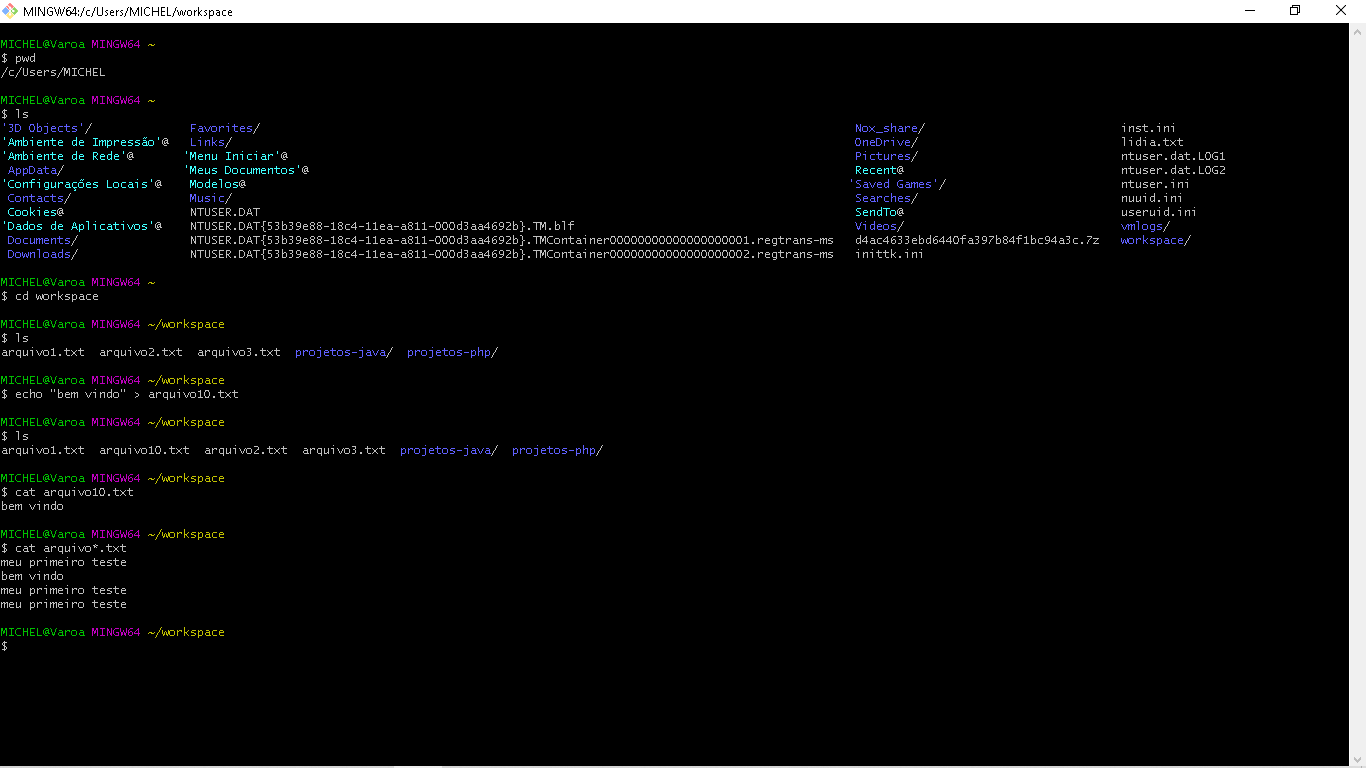
Task: Click the useruid.ini file name
Action: pos(1159,212)
